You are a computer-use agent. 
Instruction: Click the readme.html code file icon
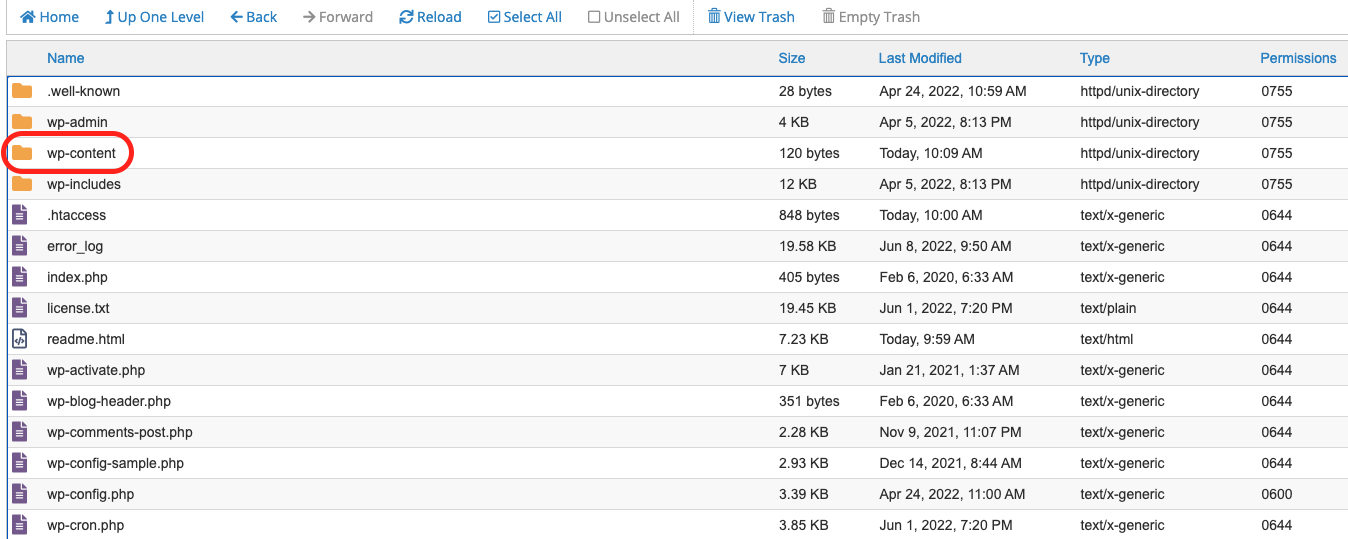tap(19, 339)
